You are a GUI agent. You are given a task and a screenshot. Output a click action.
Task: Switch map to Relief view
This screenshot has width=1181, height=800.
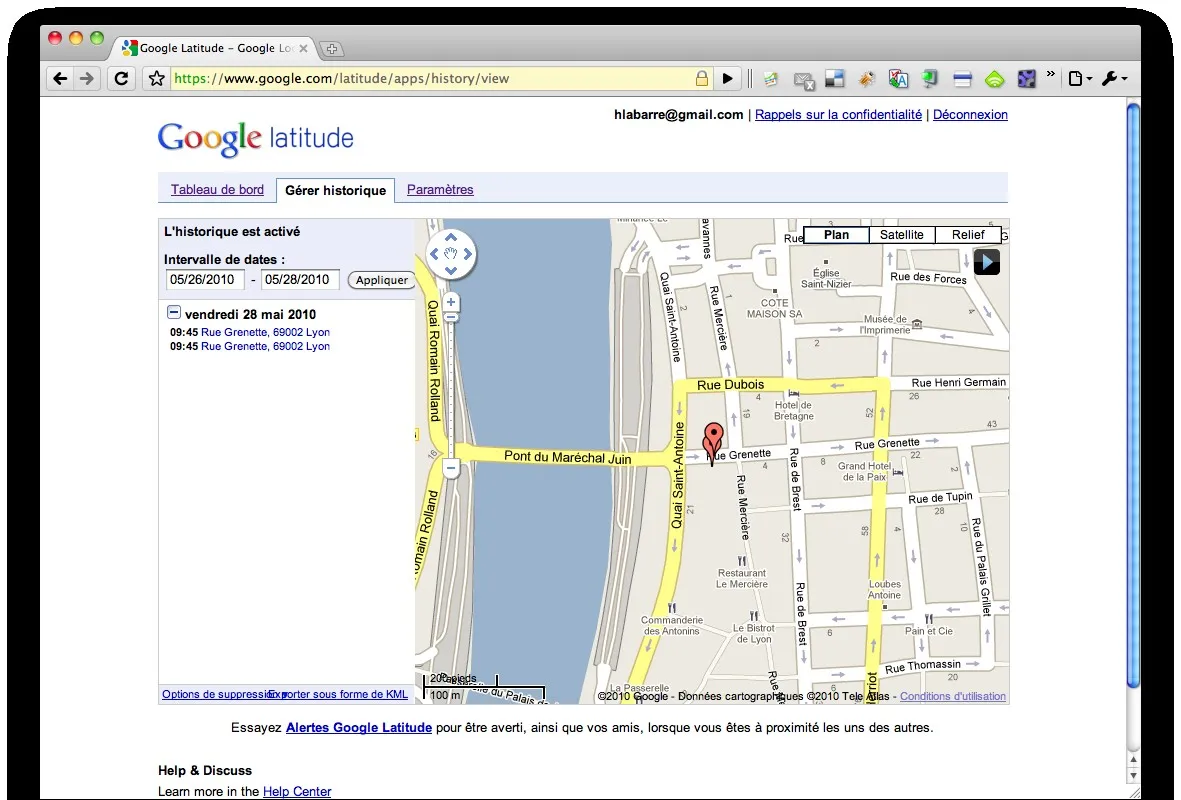coord(968,235)
